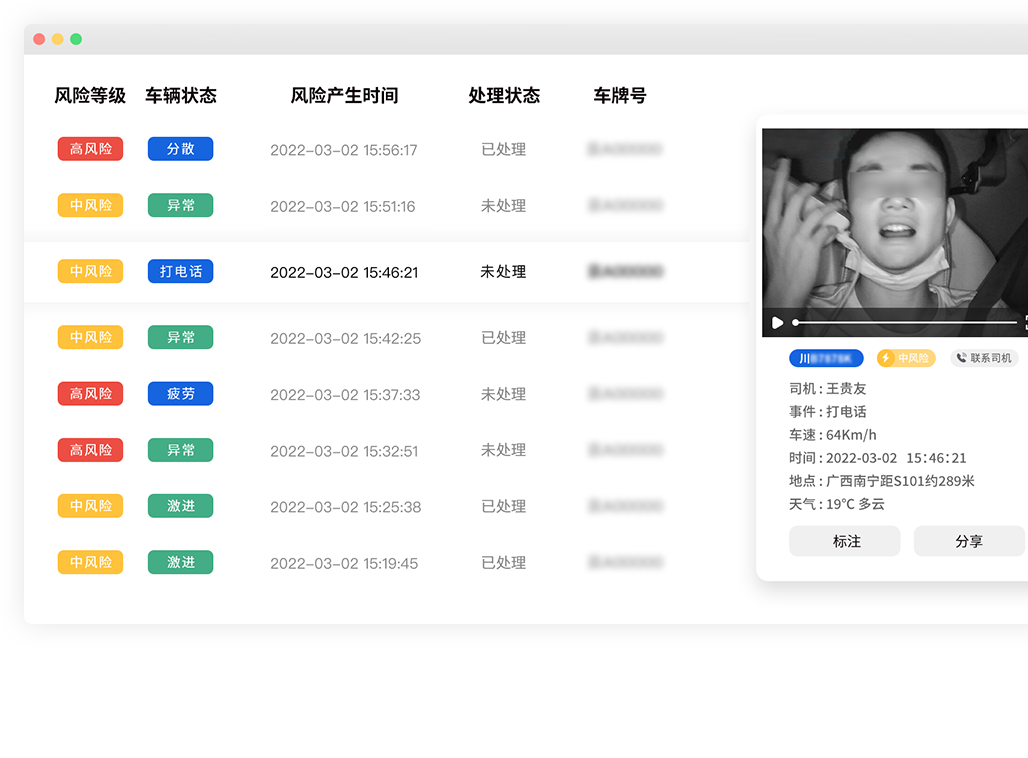Sort by the 风险产生时间 column header
1028x758 pixels.
coord(344,96)
